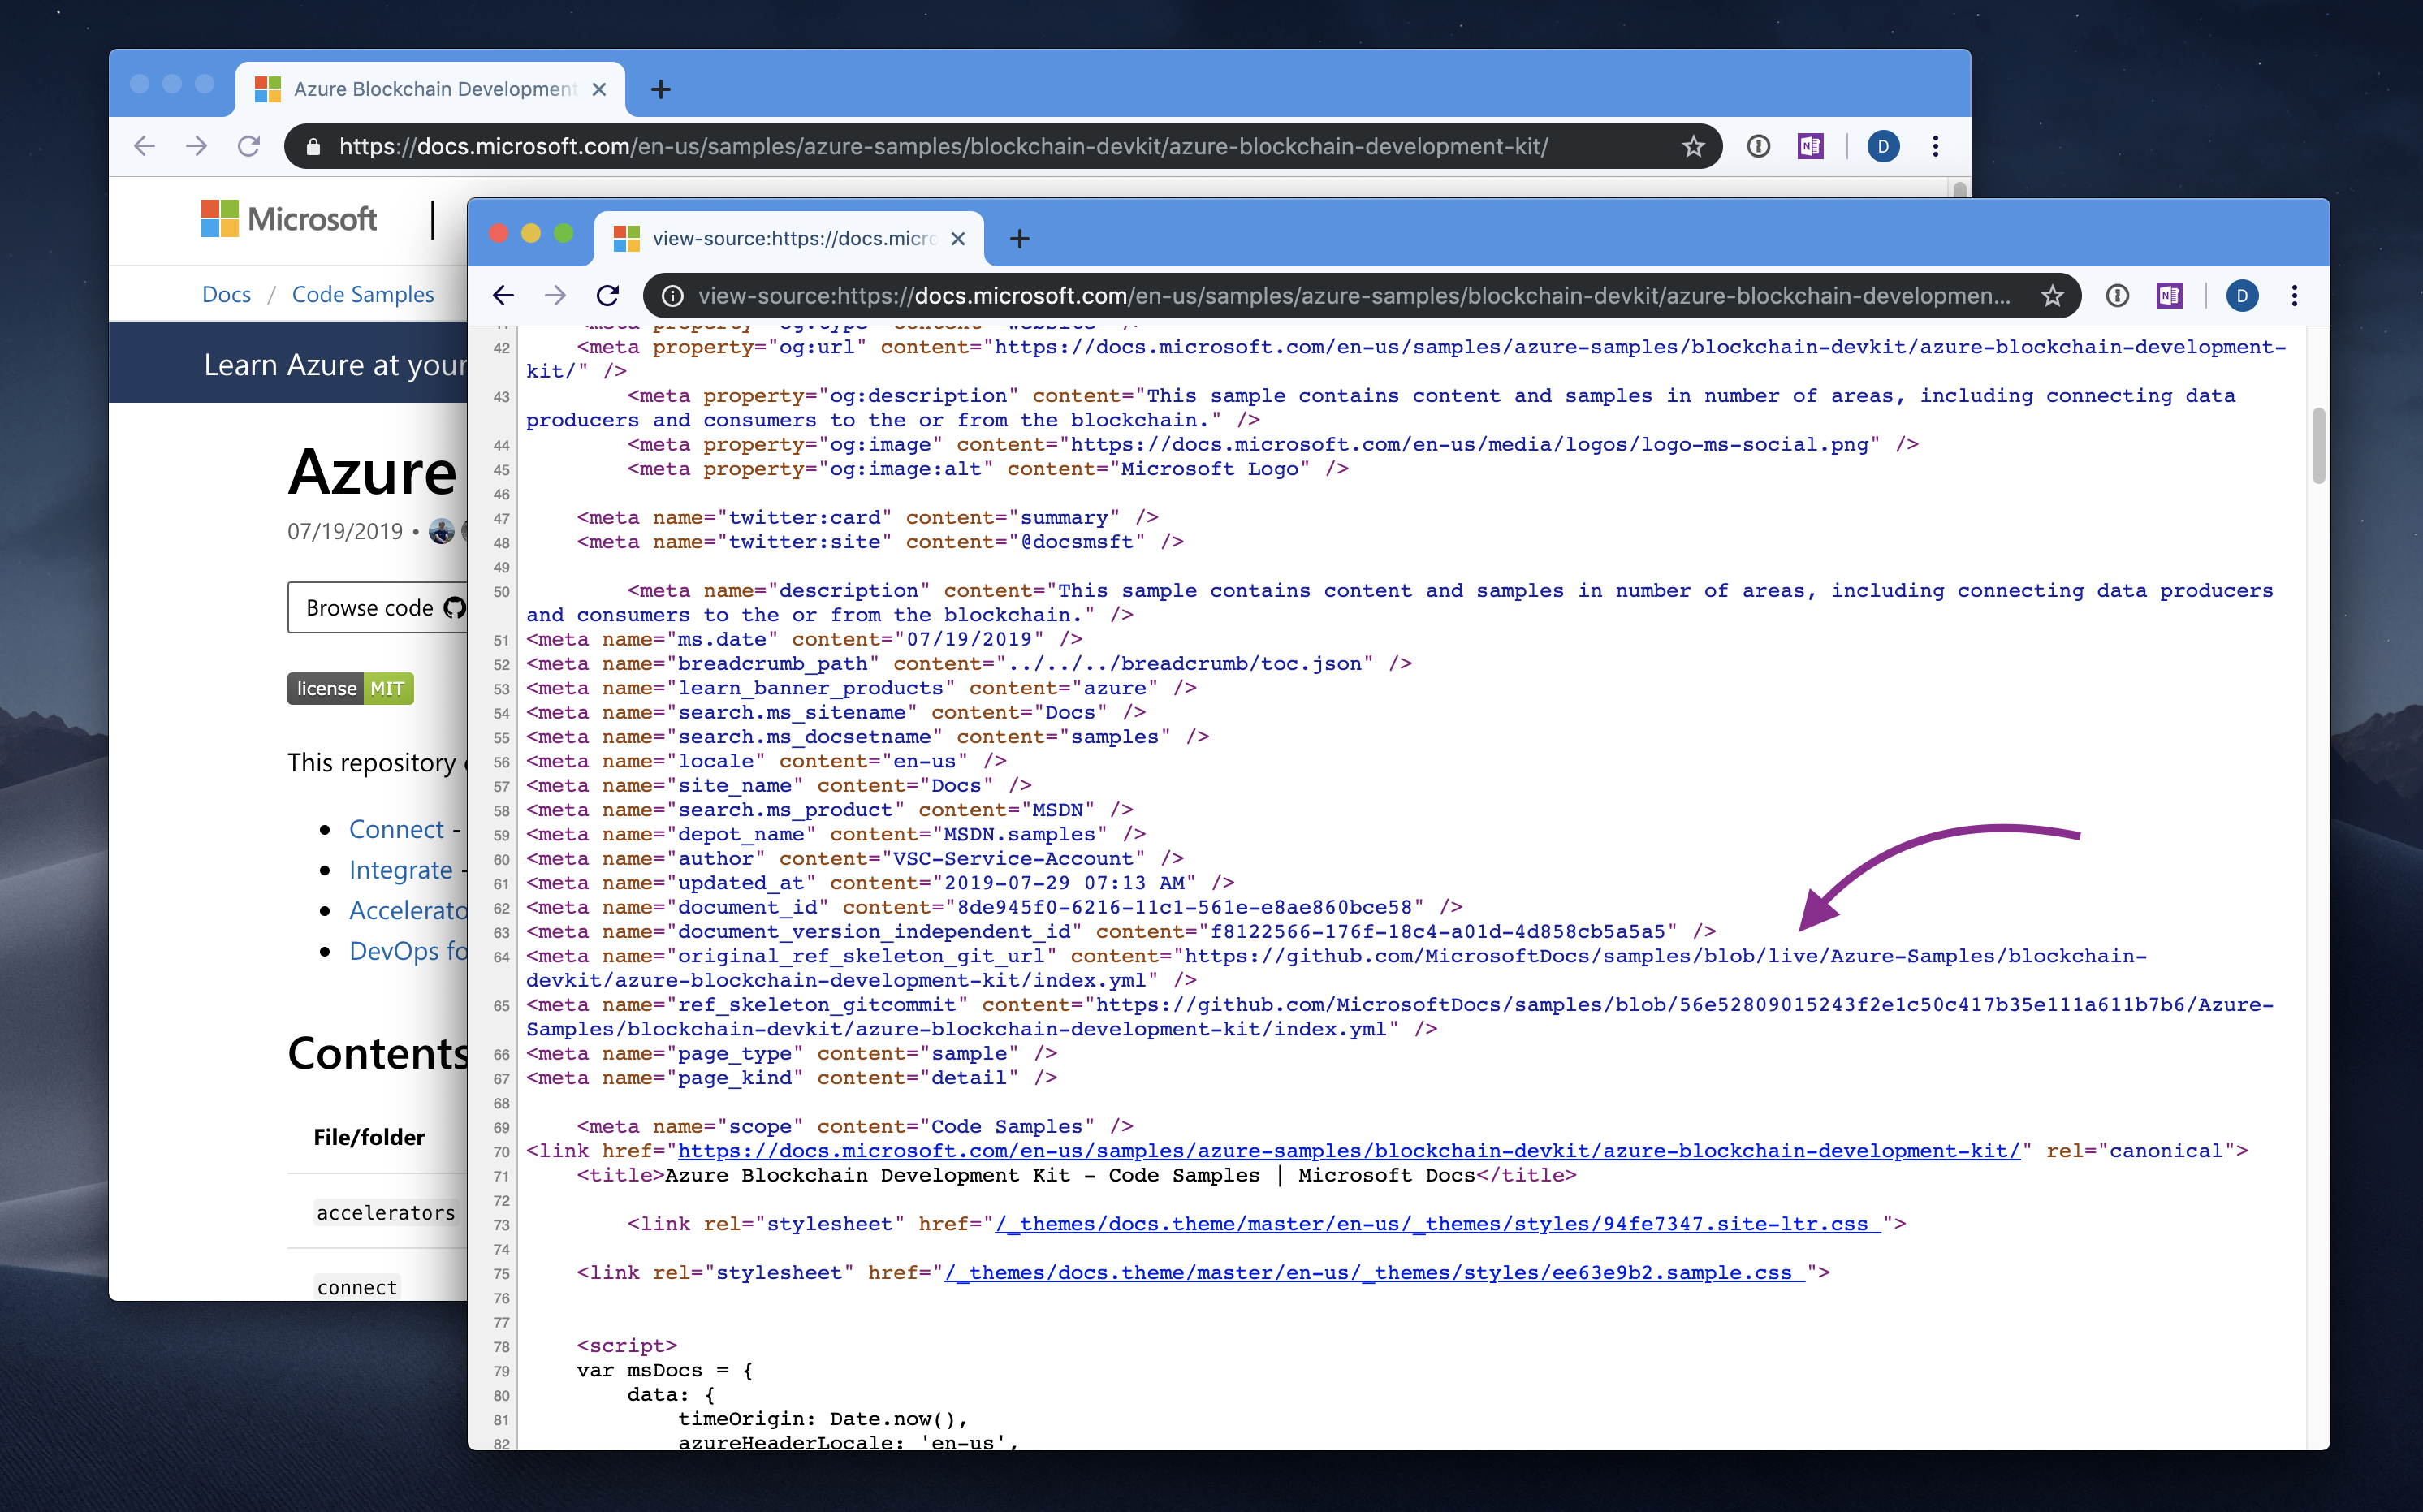The width and height of the screenshot is (2423, 1512).
Task: Bookmark Azure Blockchain page with star
Action: [1693, 147]
